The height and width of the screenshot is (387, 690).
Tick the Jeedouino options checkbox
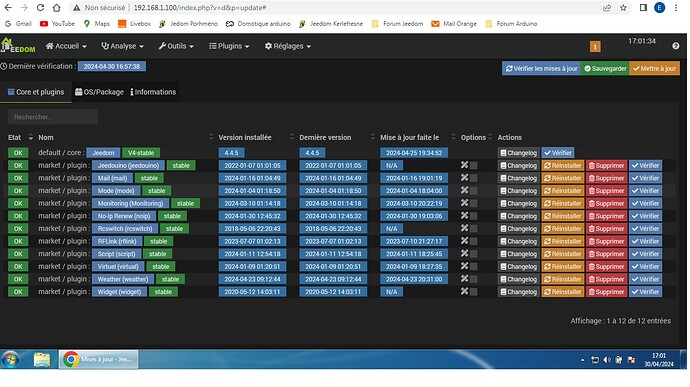[x=473, y=166]
